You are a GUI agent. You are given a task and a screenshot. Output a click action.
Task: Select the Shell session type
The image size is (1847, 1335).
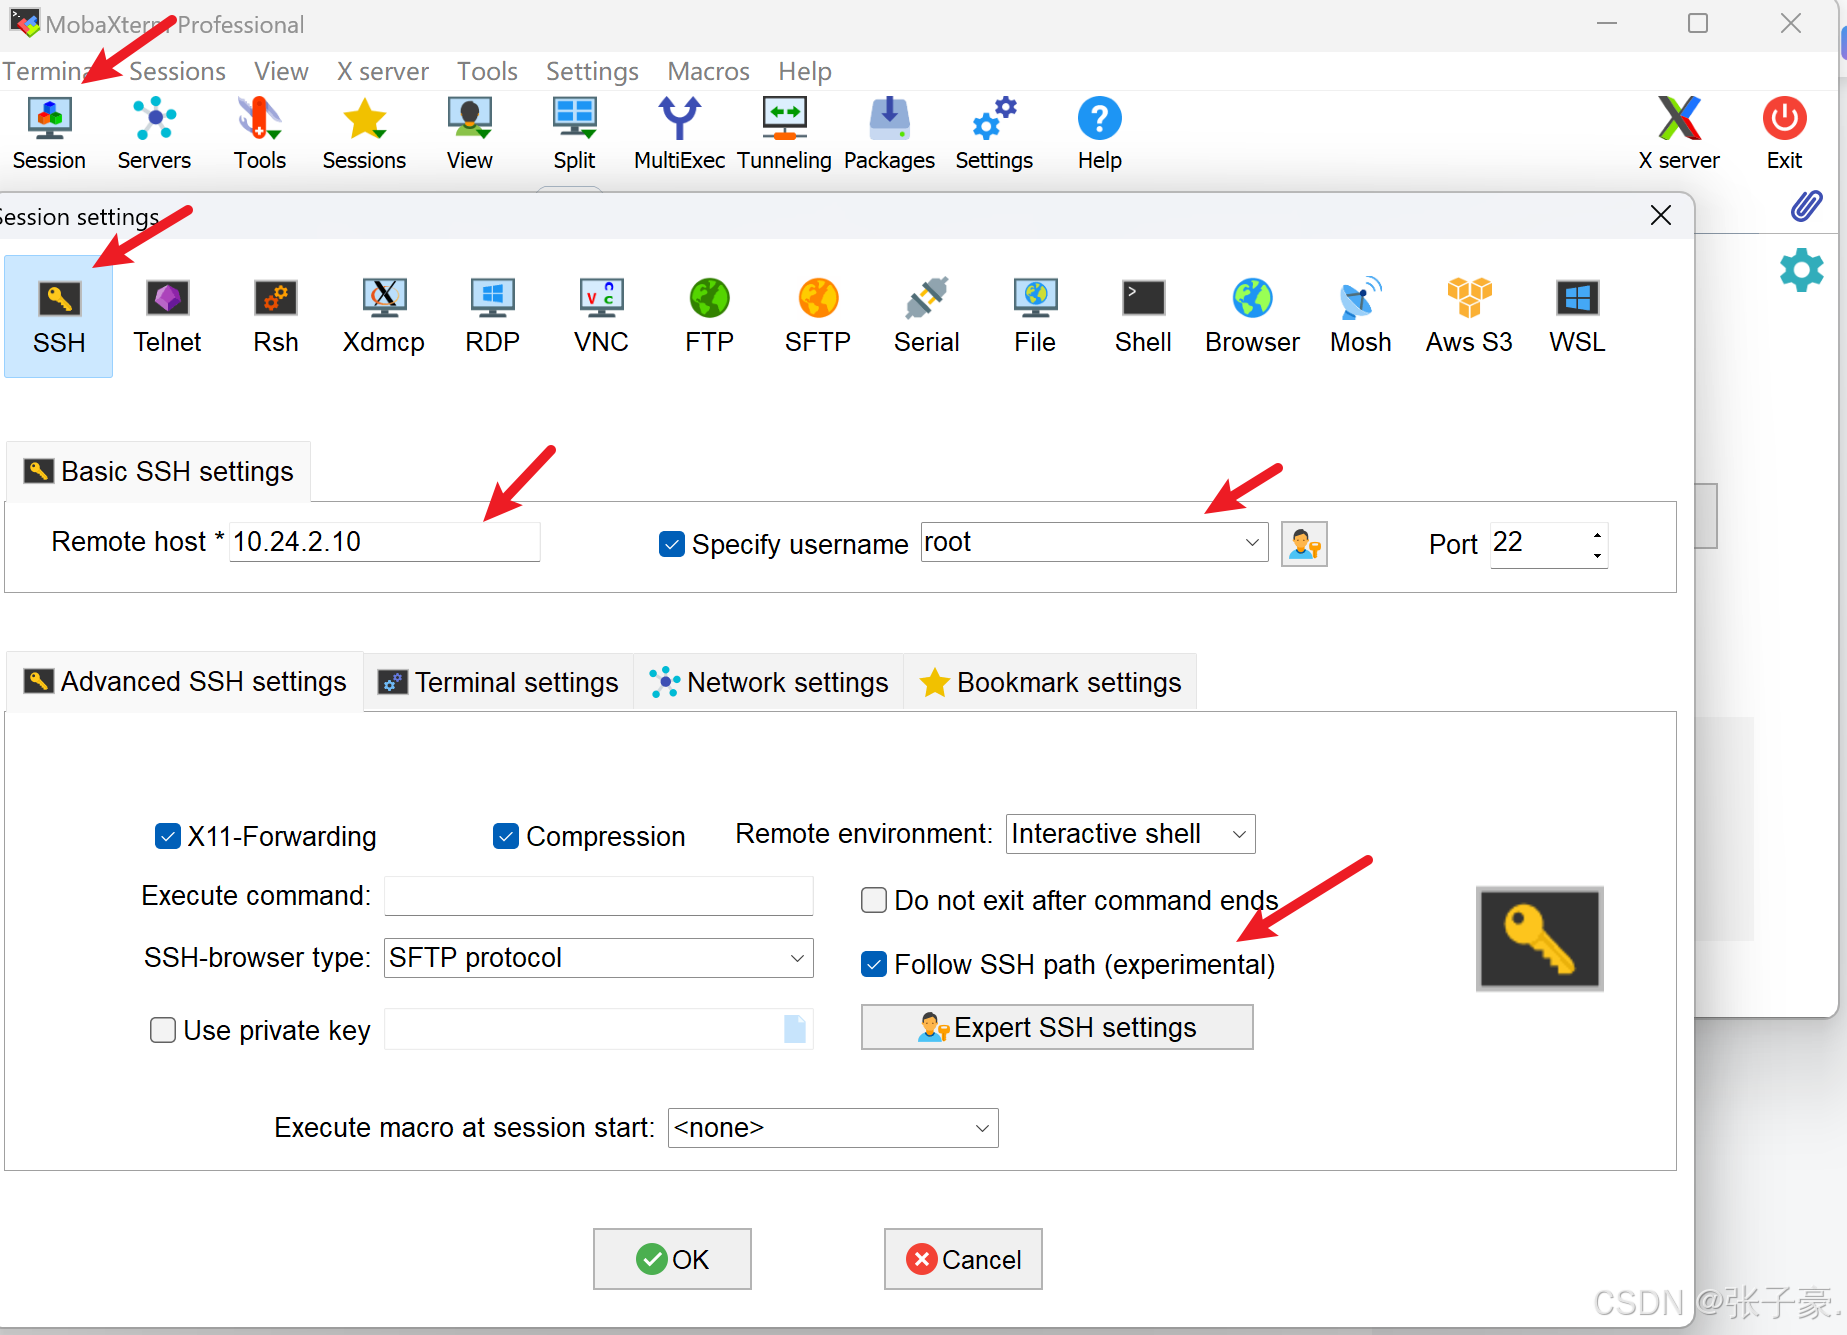[x=1143, y=316]
